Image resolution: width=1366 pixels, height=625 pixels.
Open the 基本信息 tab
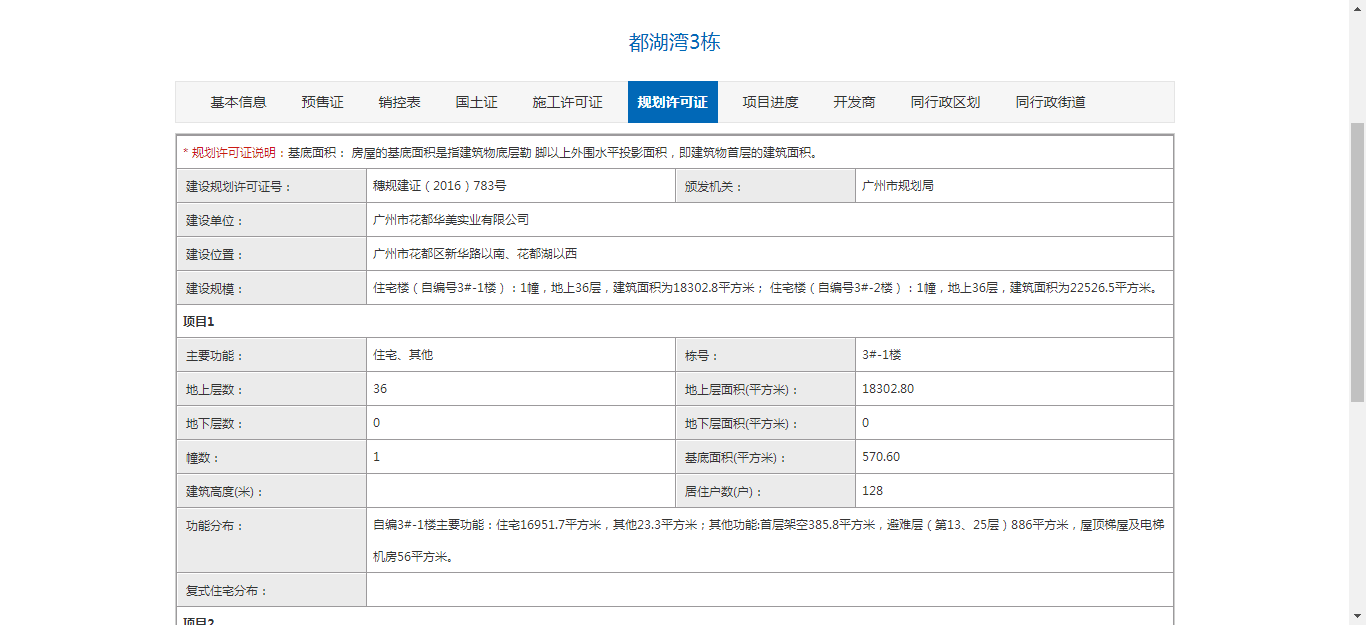(238, 102)
